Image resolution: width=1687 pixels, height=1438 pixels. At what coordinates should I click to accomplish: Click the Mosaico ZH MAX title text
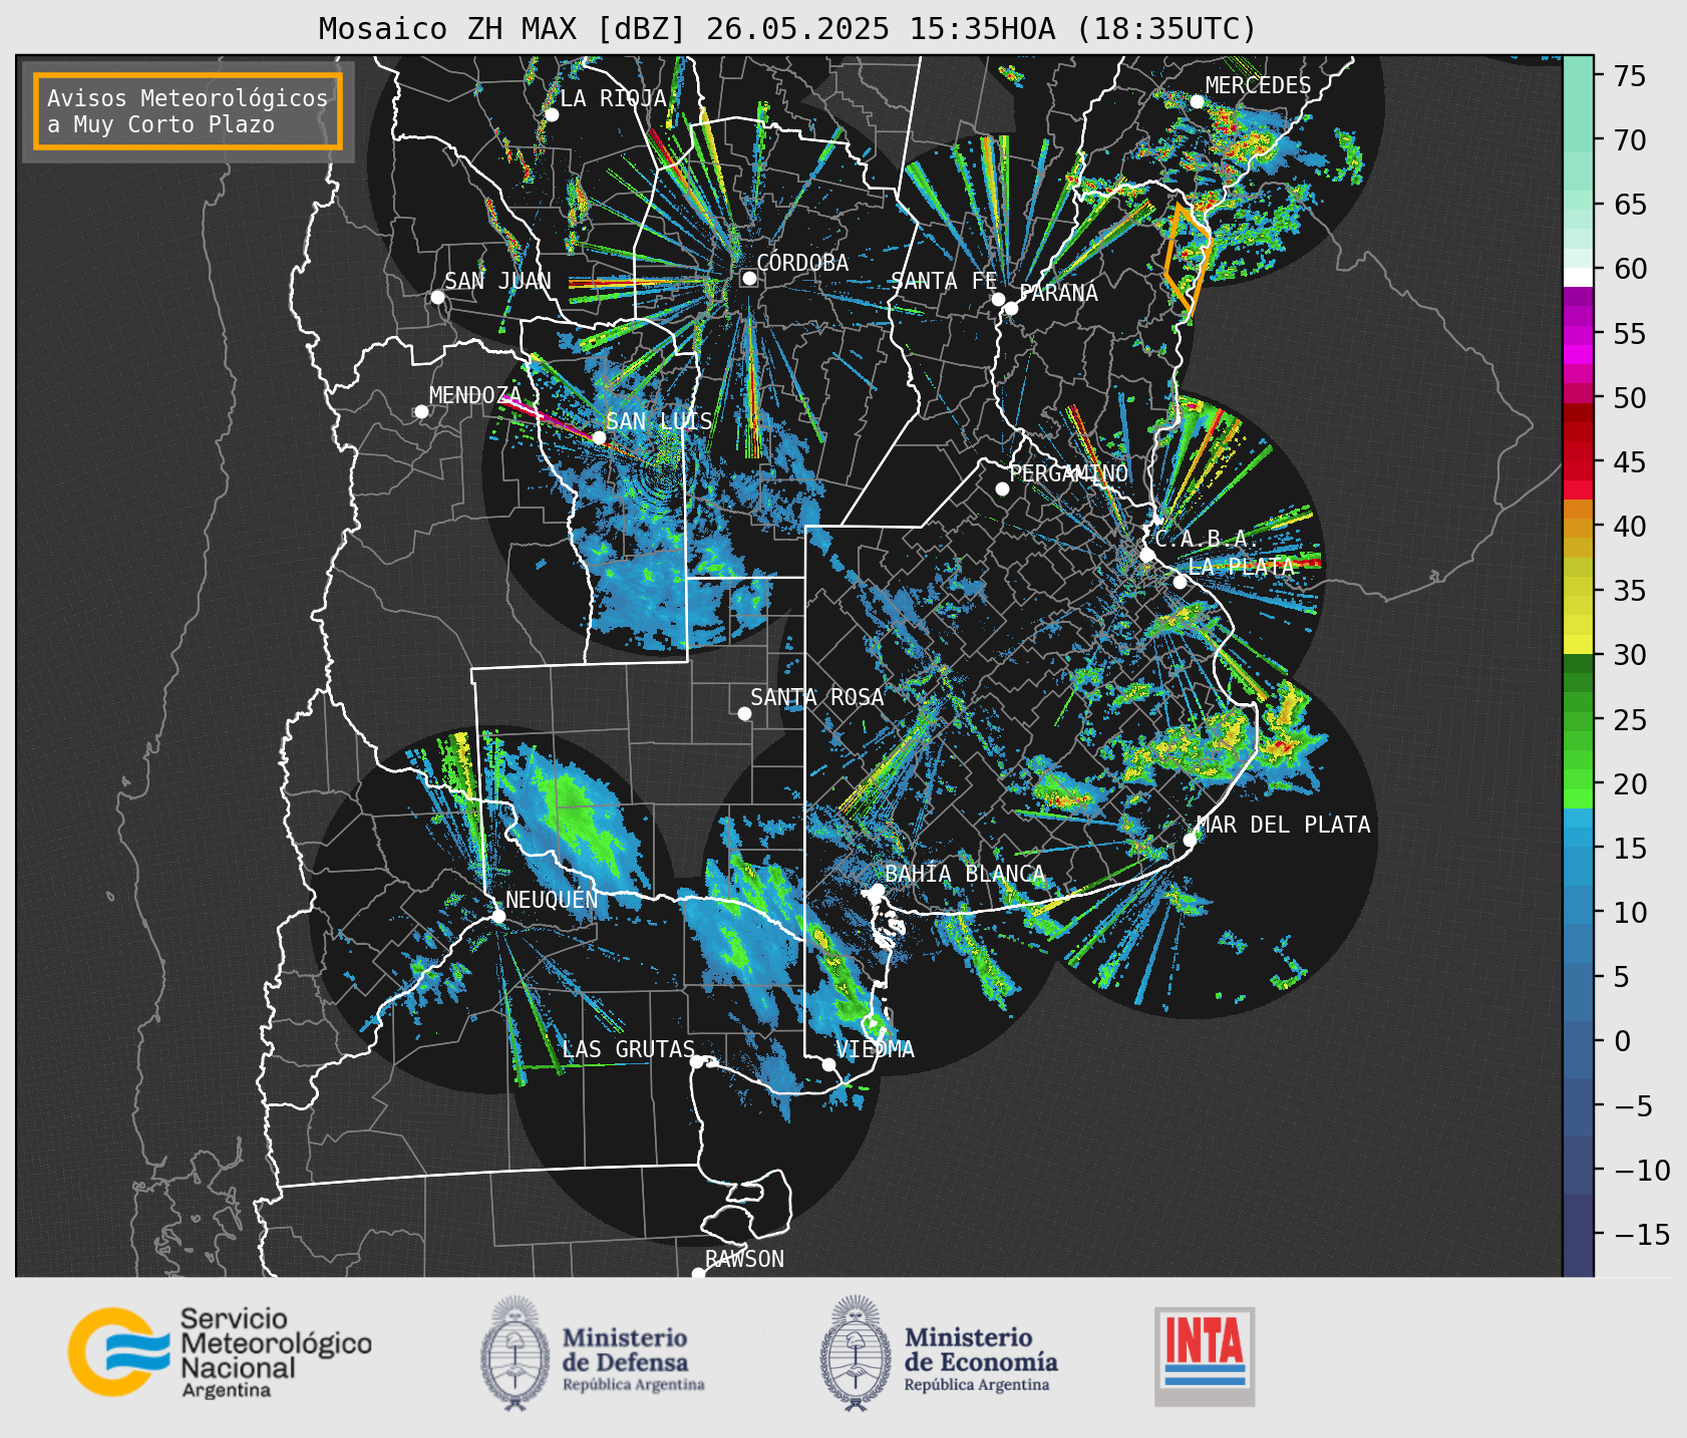[x=787, y=29]
